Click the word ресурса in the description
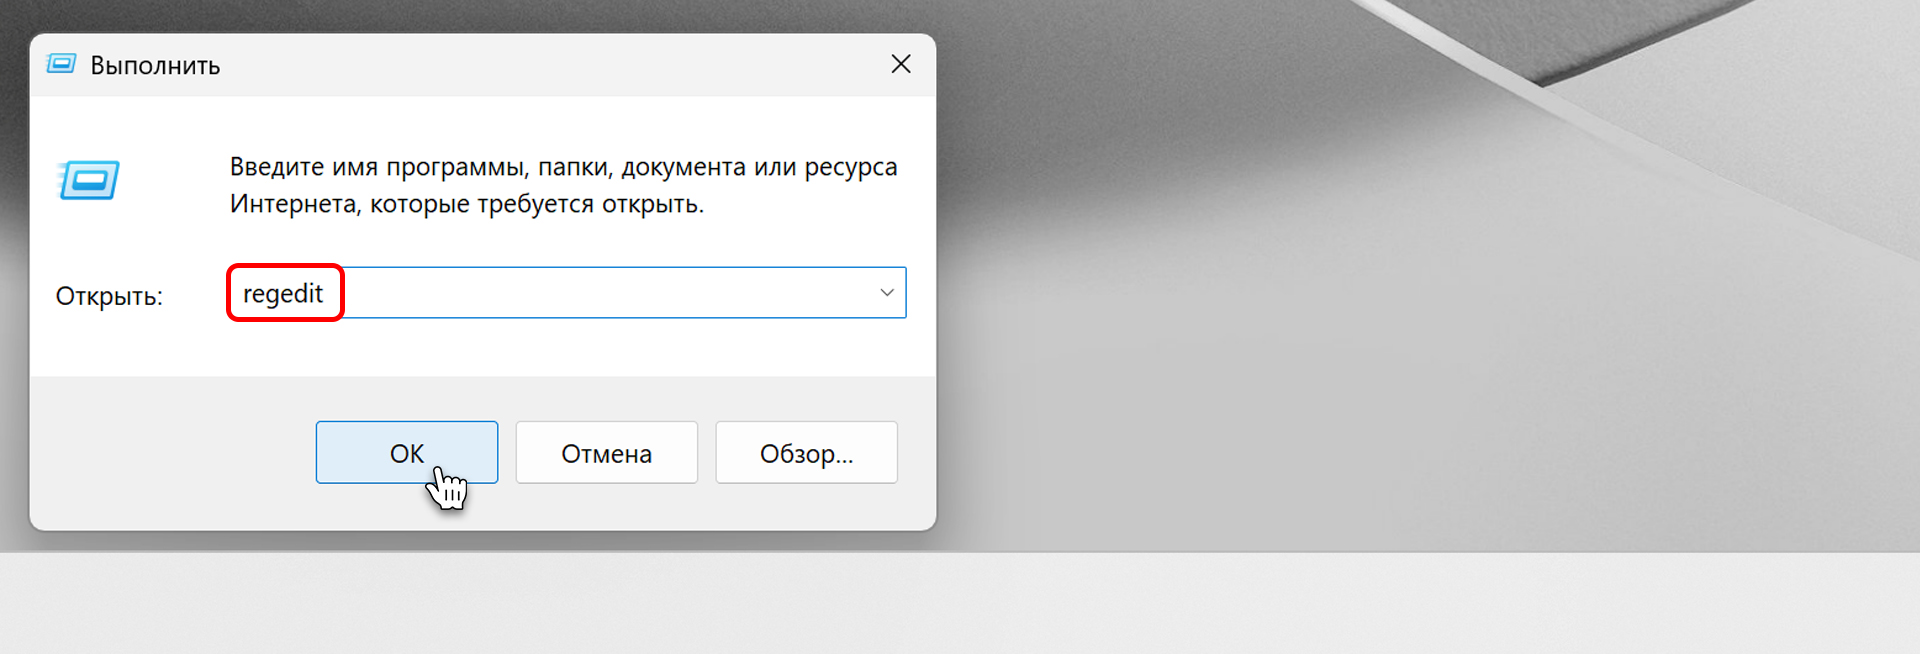This screenshot has height=654, width=1920. coord(850,167)
